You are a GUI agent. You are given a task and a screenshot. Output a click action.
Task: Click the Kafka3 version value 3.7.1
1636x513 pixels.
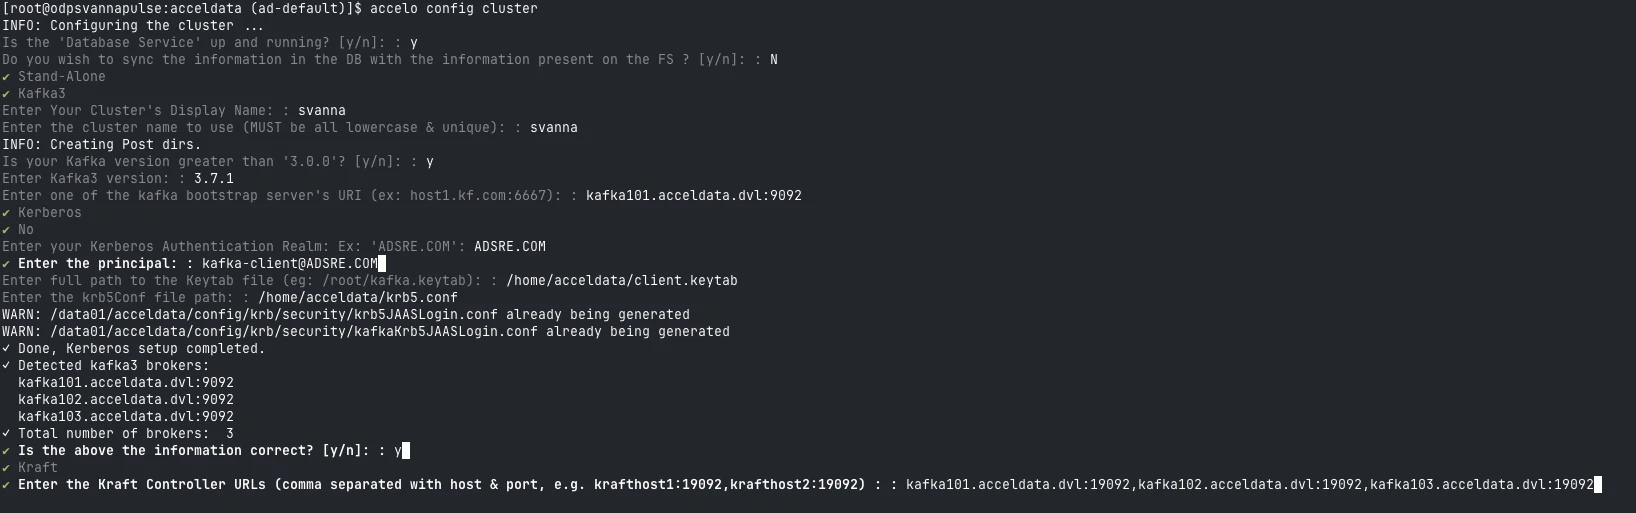214,179
